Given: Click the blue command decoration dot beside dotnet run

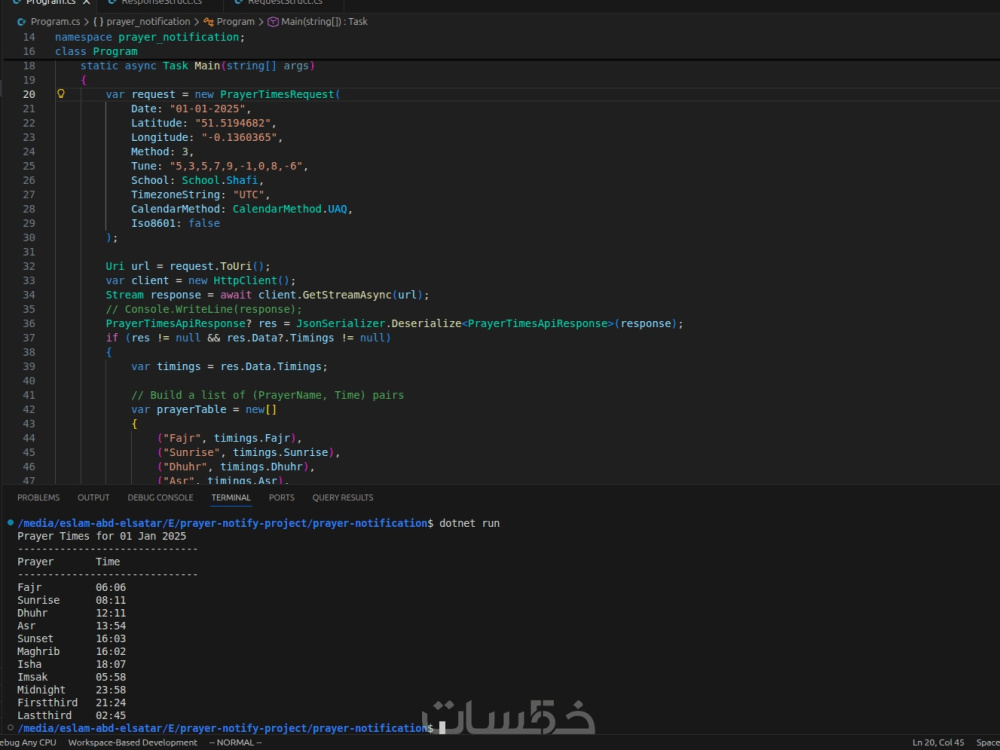Looking at the screenshot, I should coord(10,523).
